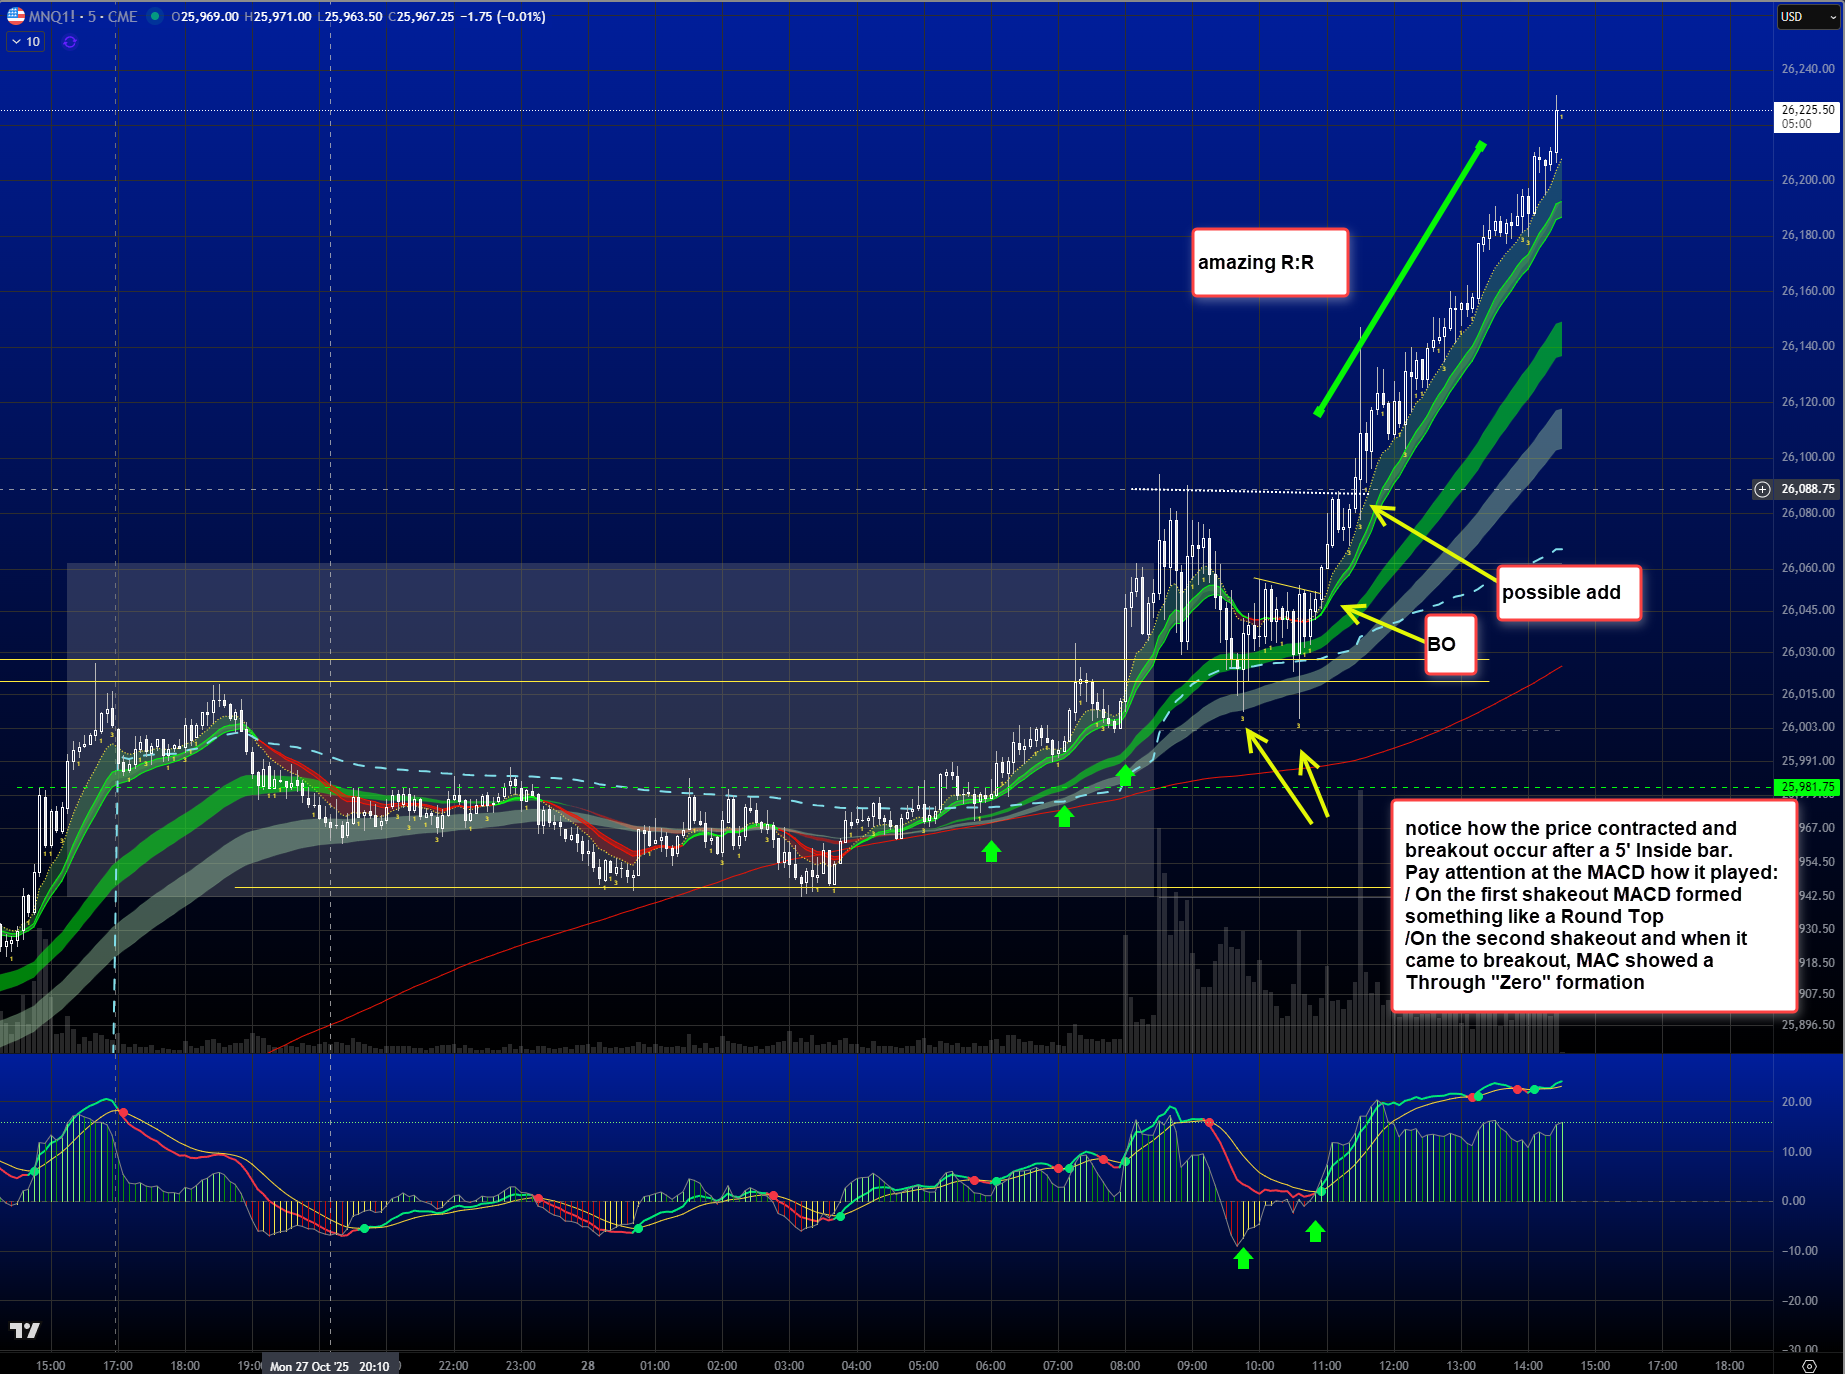Click the 26,100.00 price scale label
This screenshot has height=1374, width=1845.
click(1808, 457)
